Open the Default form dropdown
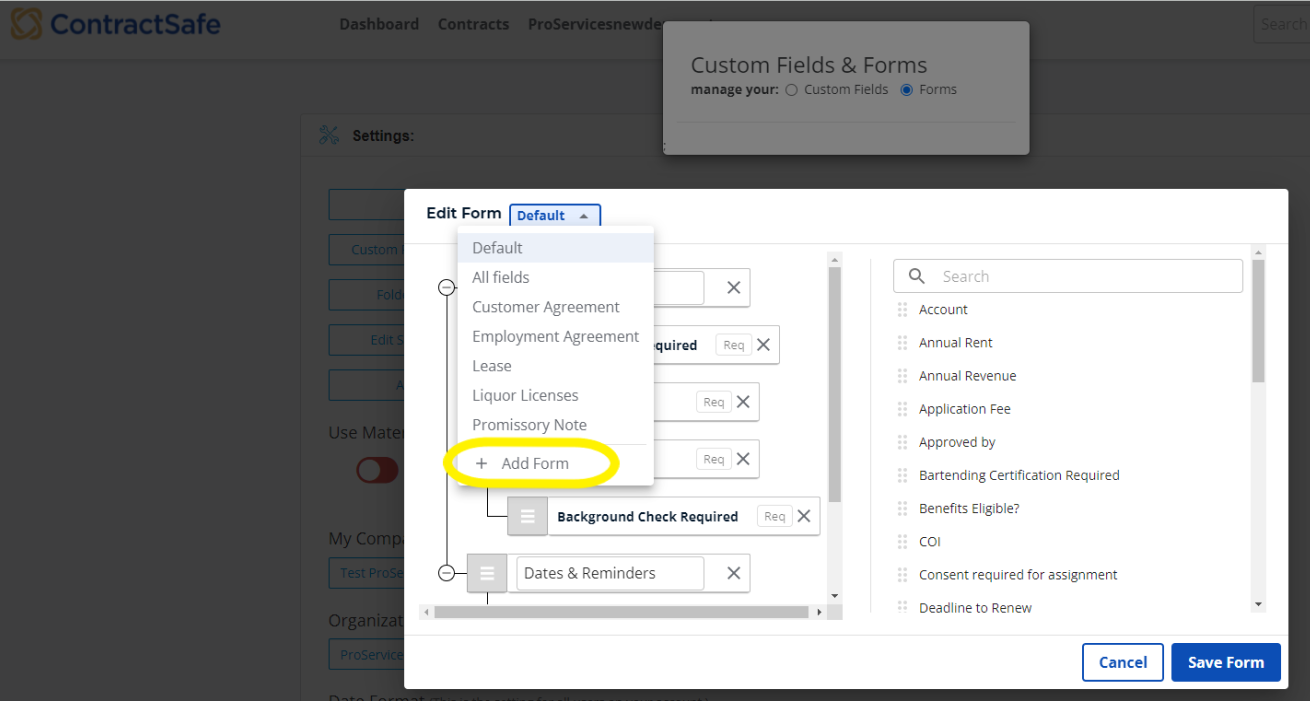The height and width of the screenshot is (701, 1310). coord(555,215)
